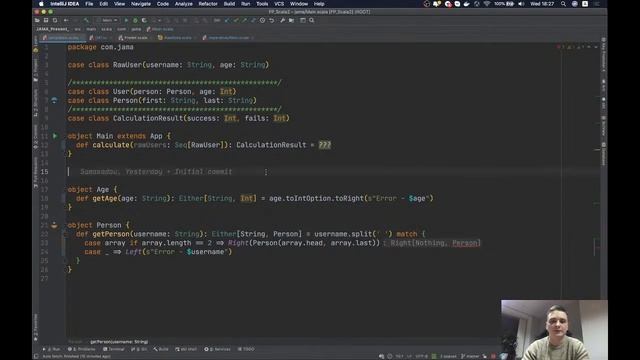Click JAVA_Present breadcrumb root

pos(52,29)
